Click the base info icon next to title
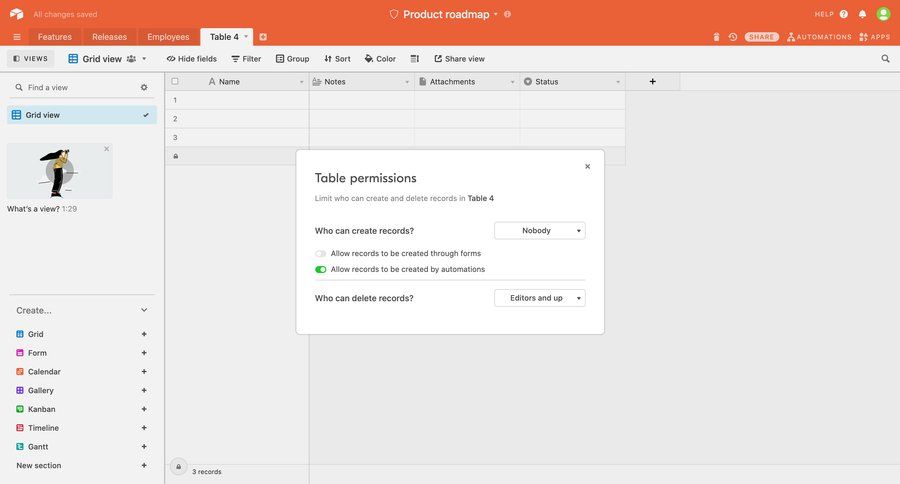The image size is (900, 484). point(507,14)
